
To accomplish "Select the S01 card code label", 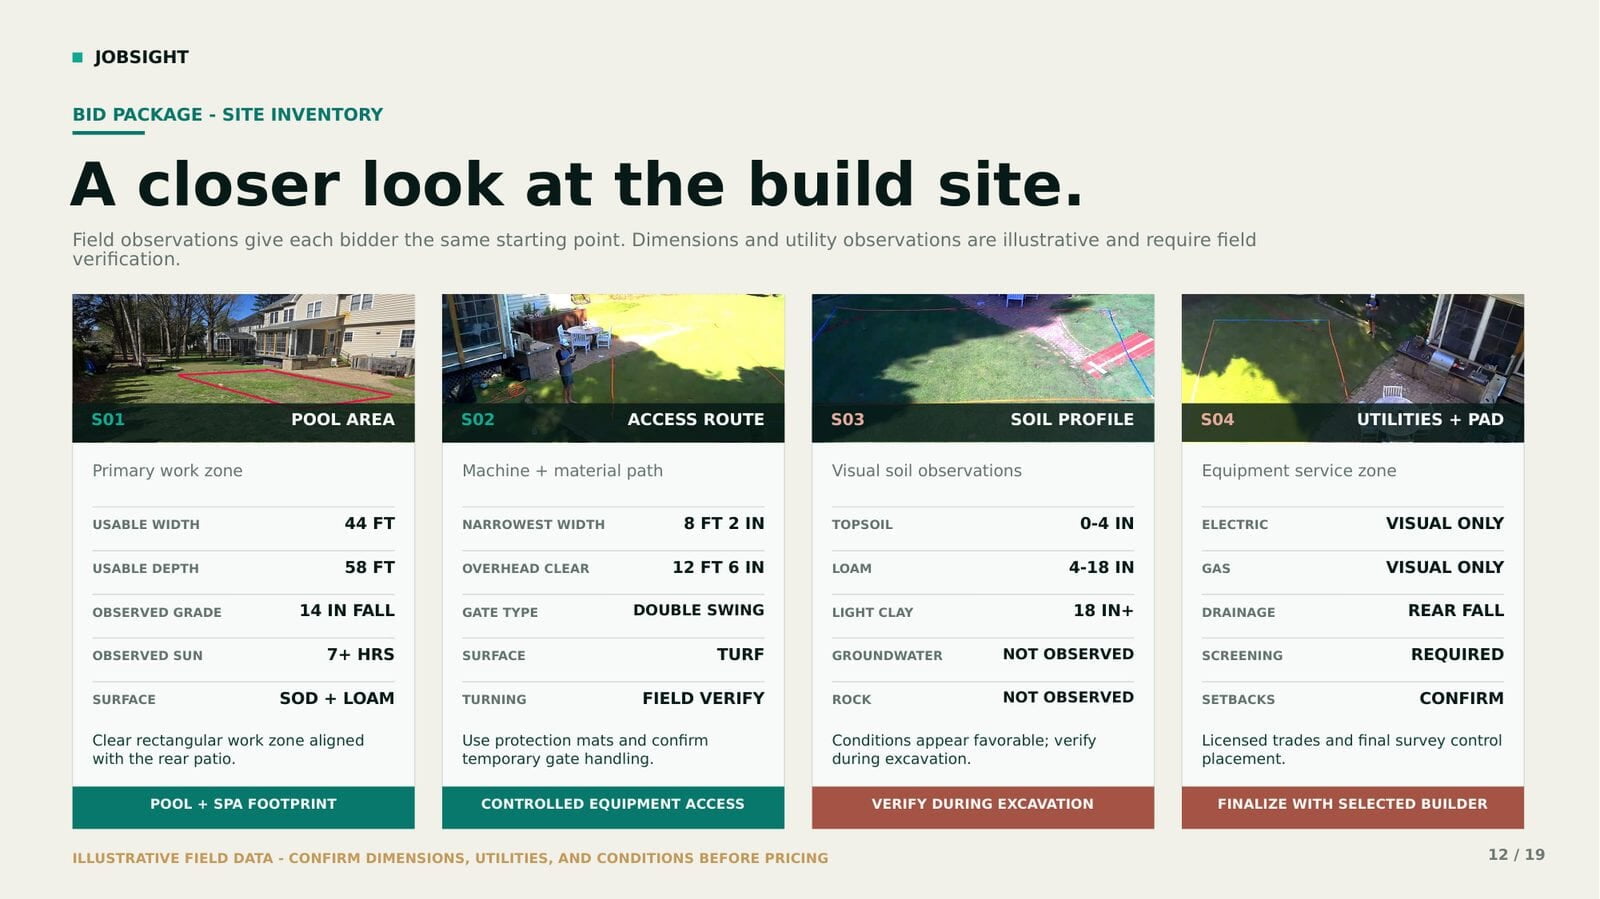I will coord(108,419).
